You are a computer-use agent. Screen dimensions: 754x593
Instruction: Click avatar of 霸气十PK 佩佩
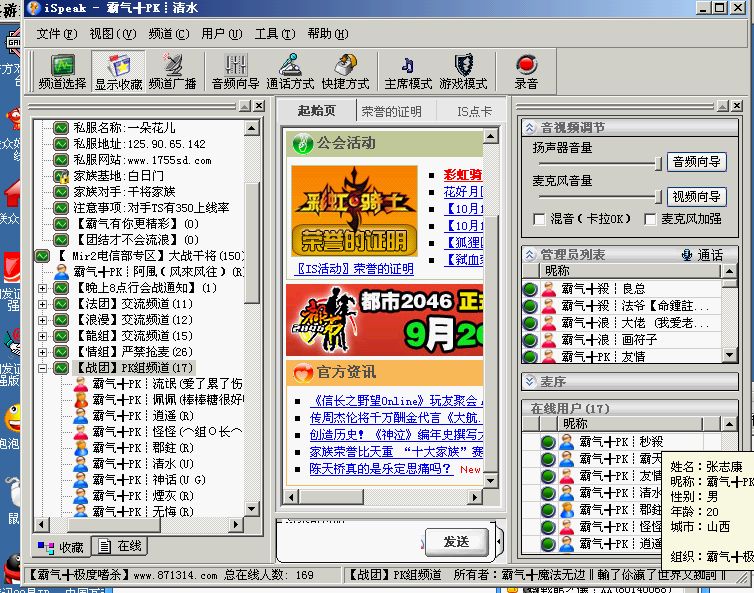click(x=81, y=400)
